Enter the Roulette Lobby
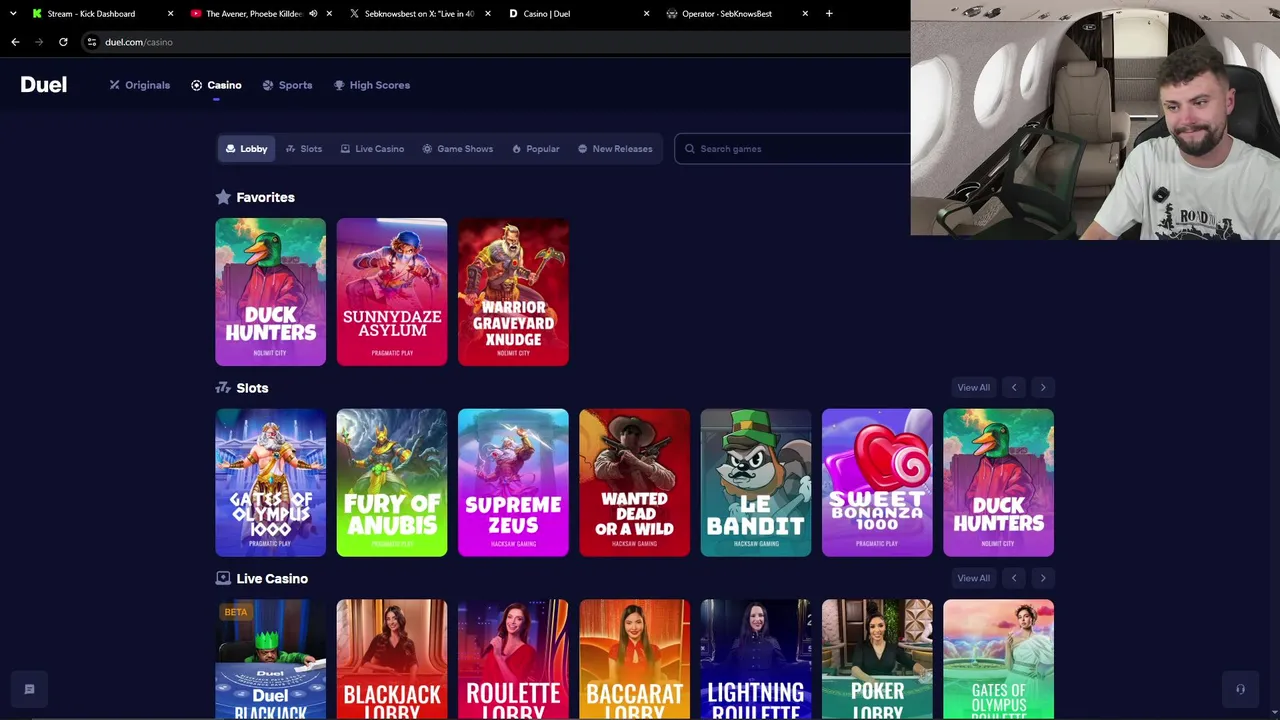The image size is (1280, 720). point(513,659)
